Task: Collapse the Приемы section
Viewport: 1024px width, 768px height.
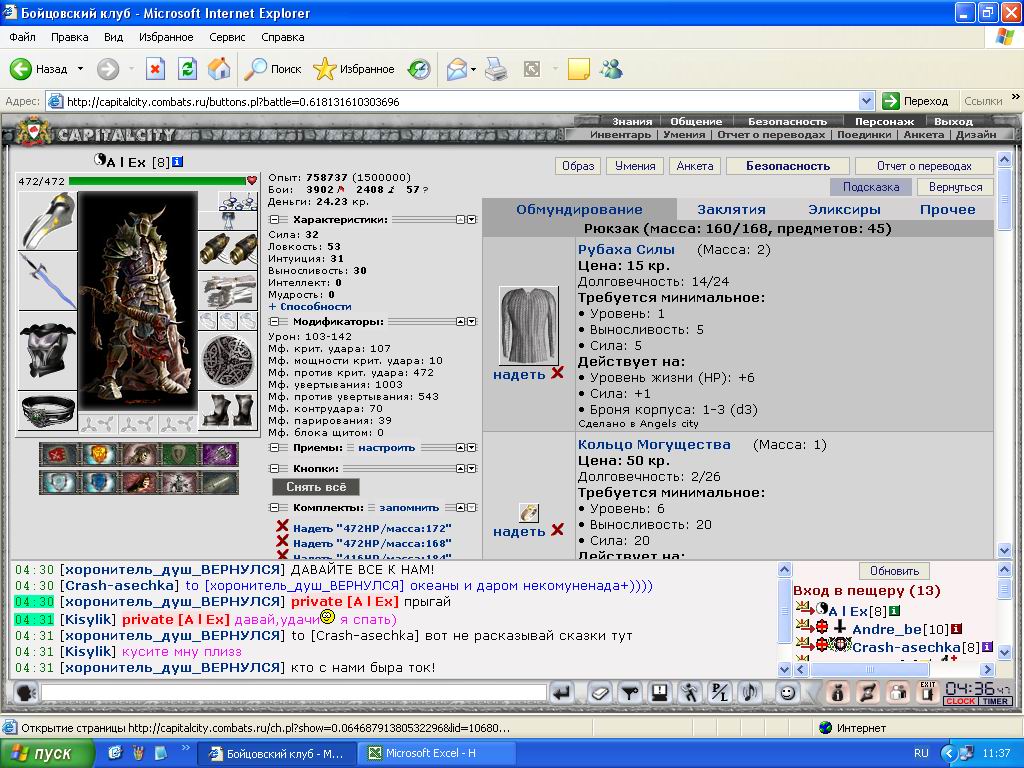Action: [x=275, y=447]
